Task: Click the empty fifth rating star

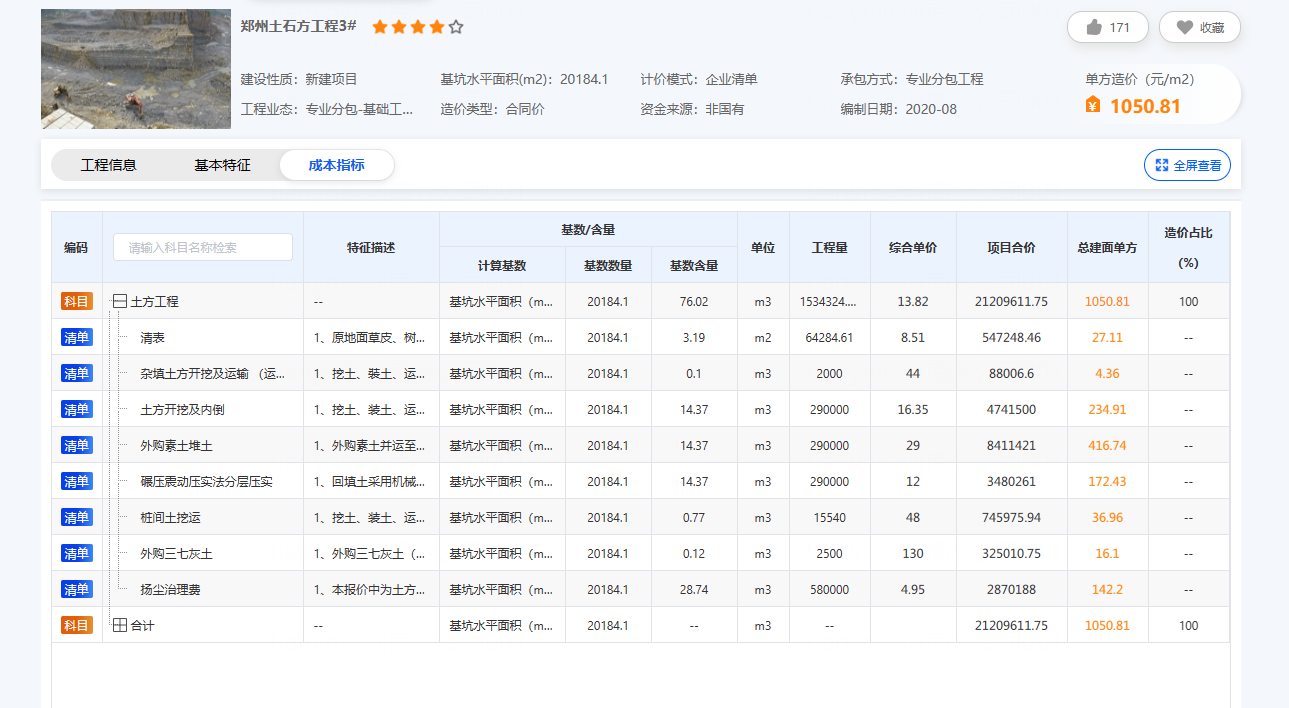Action: 456,27
